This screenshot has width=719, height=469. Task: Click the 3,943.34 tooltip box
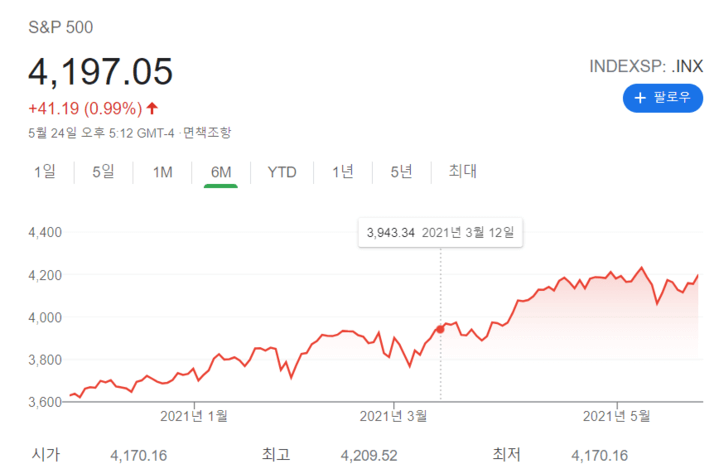[x=440, y=232]
